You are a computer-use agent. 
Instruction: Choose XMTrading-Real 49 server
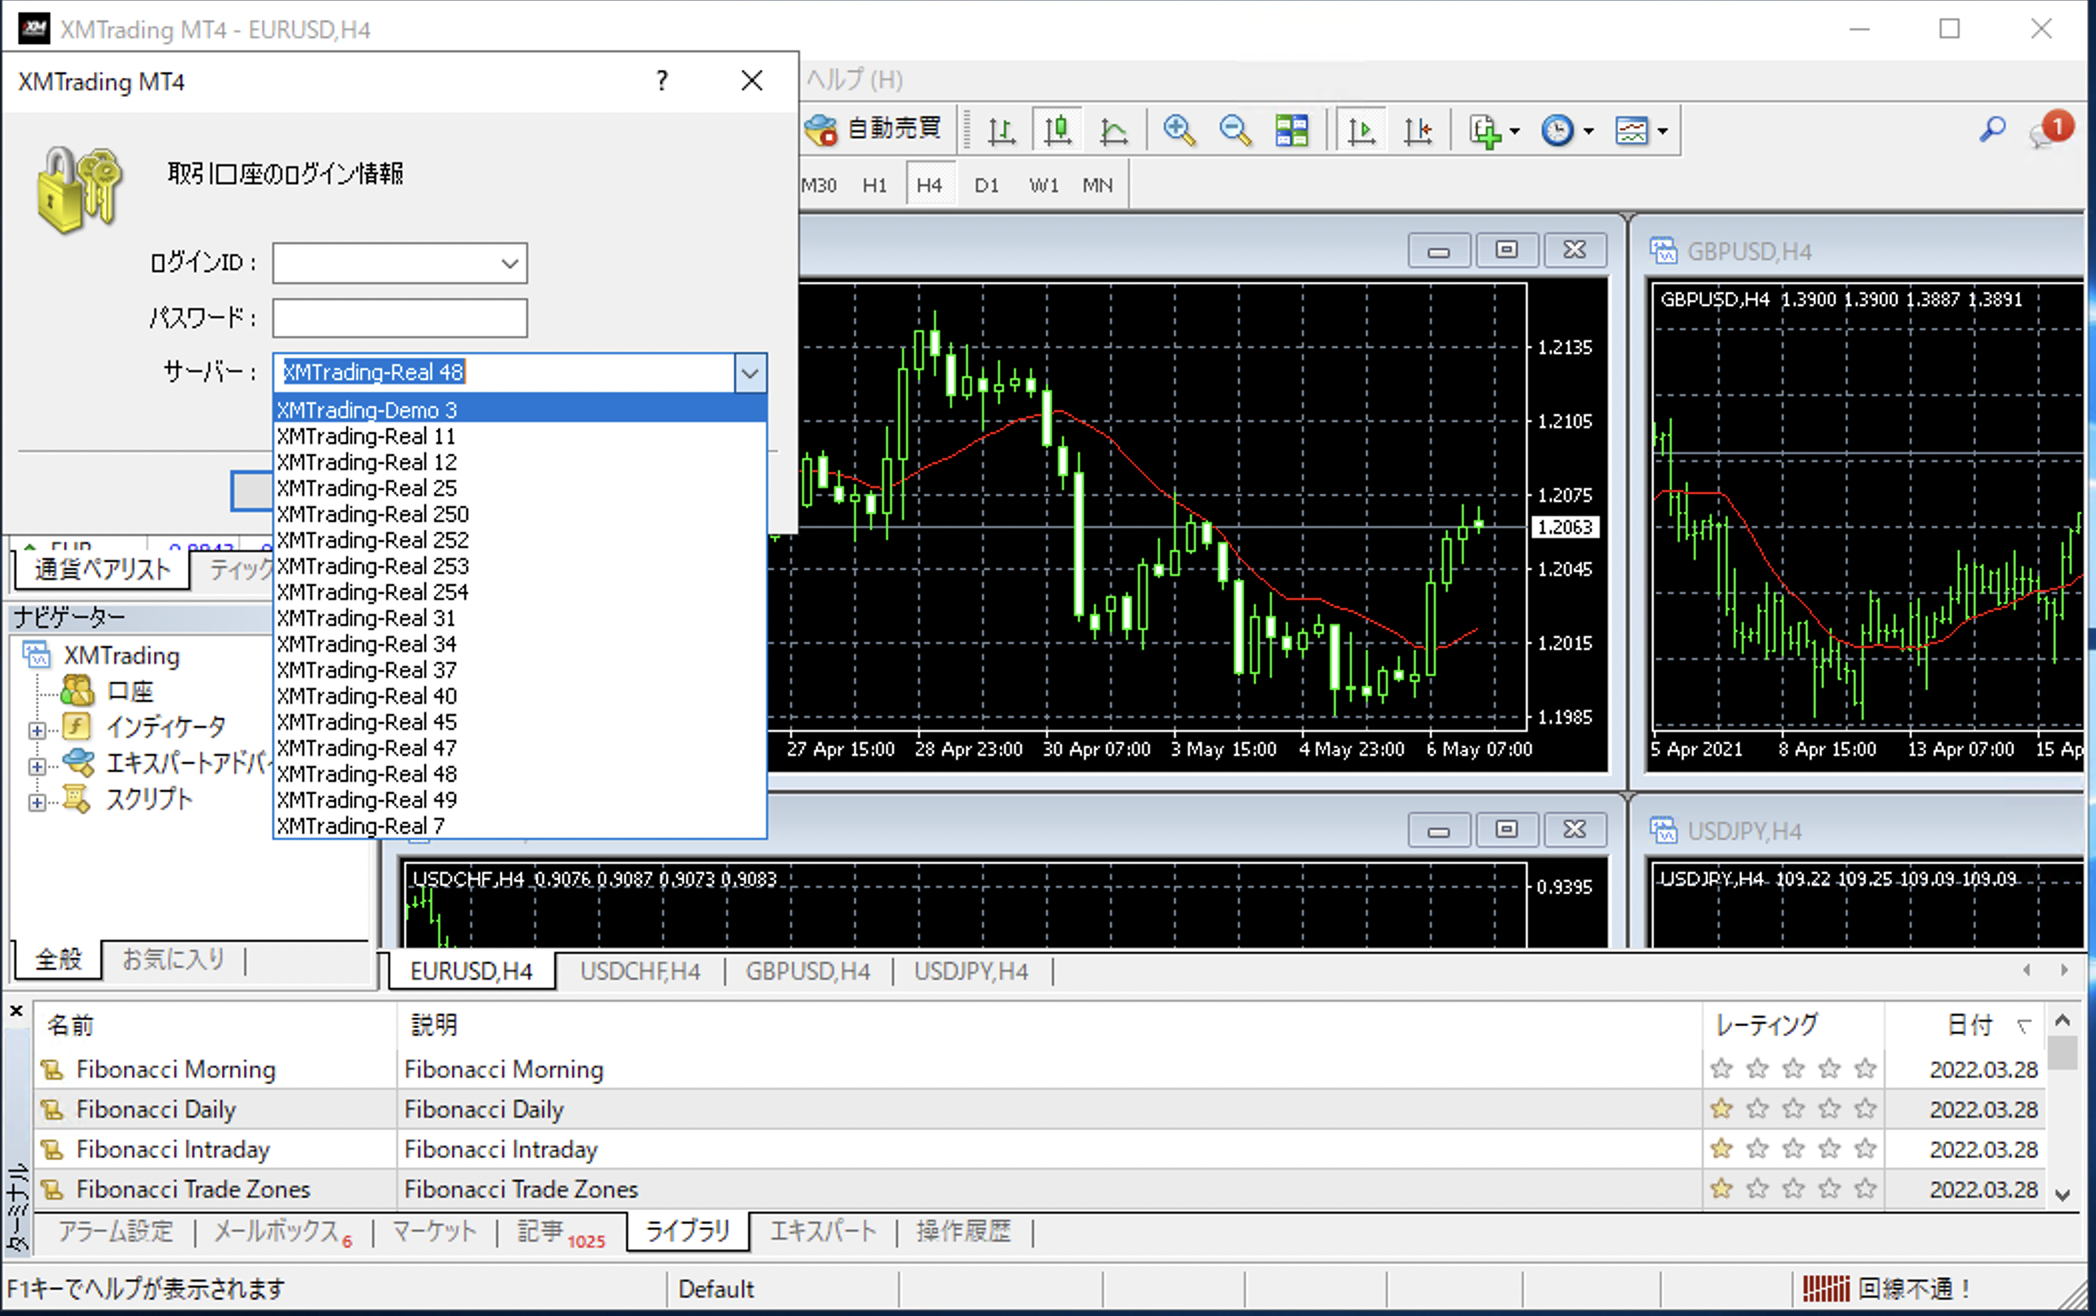point(520,800)
